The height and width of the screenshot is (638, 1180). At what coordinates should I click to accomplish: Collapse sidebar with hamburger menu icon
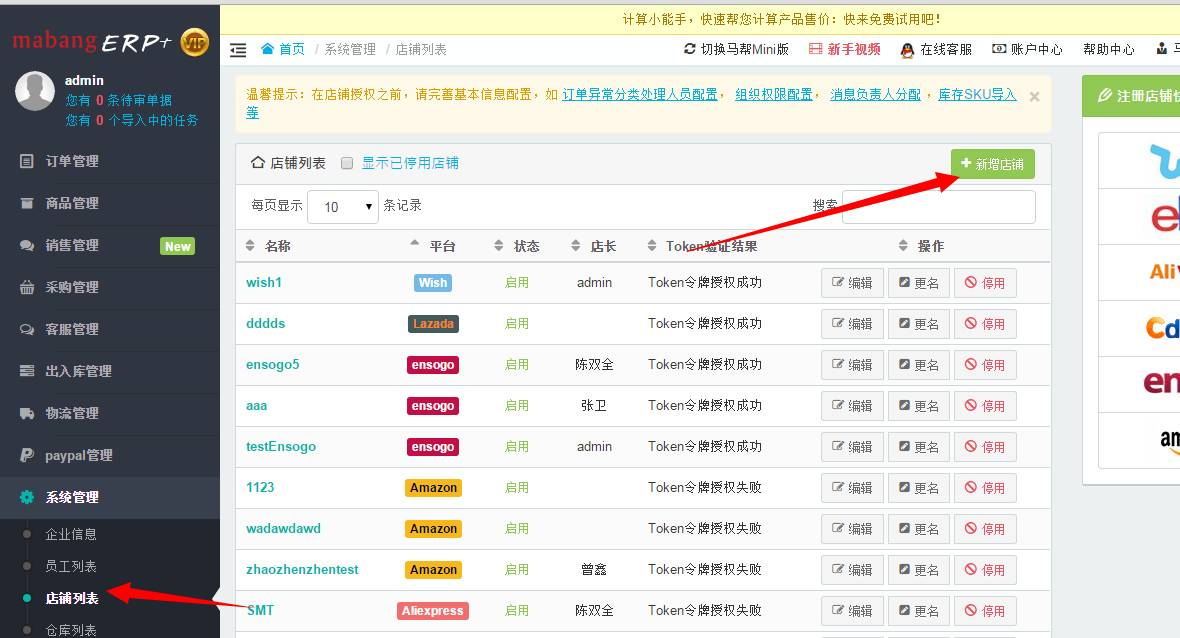click(x=238, y=50)
